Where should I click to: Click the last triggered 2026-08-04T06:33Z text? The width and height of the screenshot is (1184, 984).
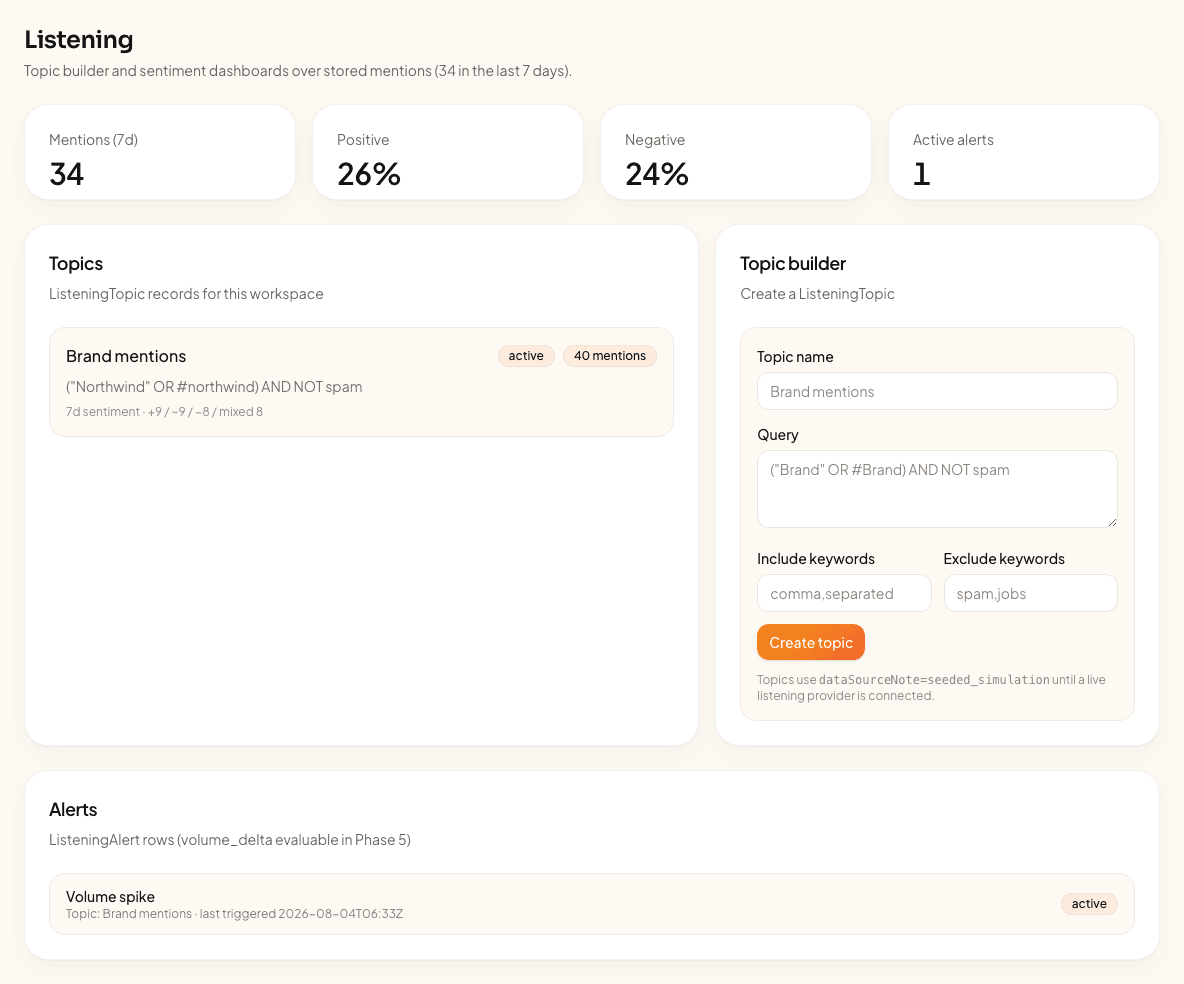point(301,914)
